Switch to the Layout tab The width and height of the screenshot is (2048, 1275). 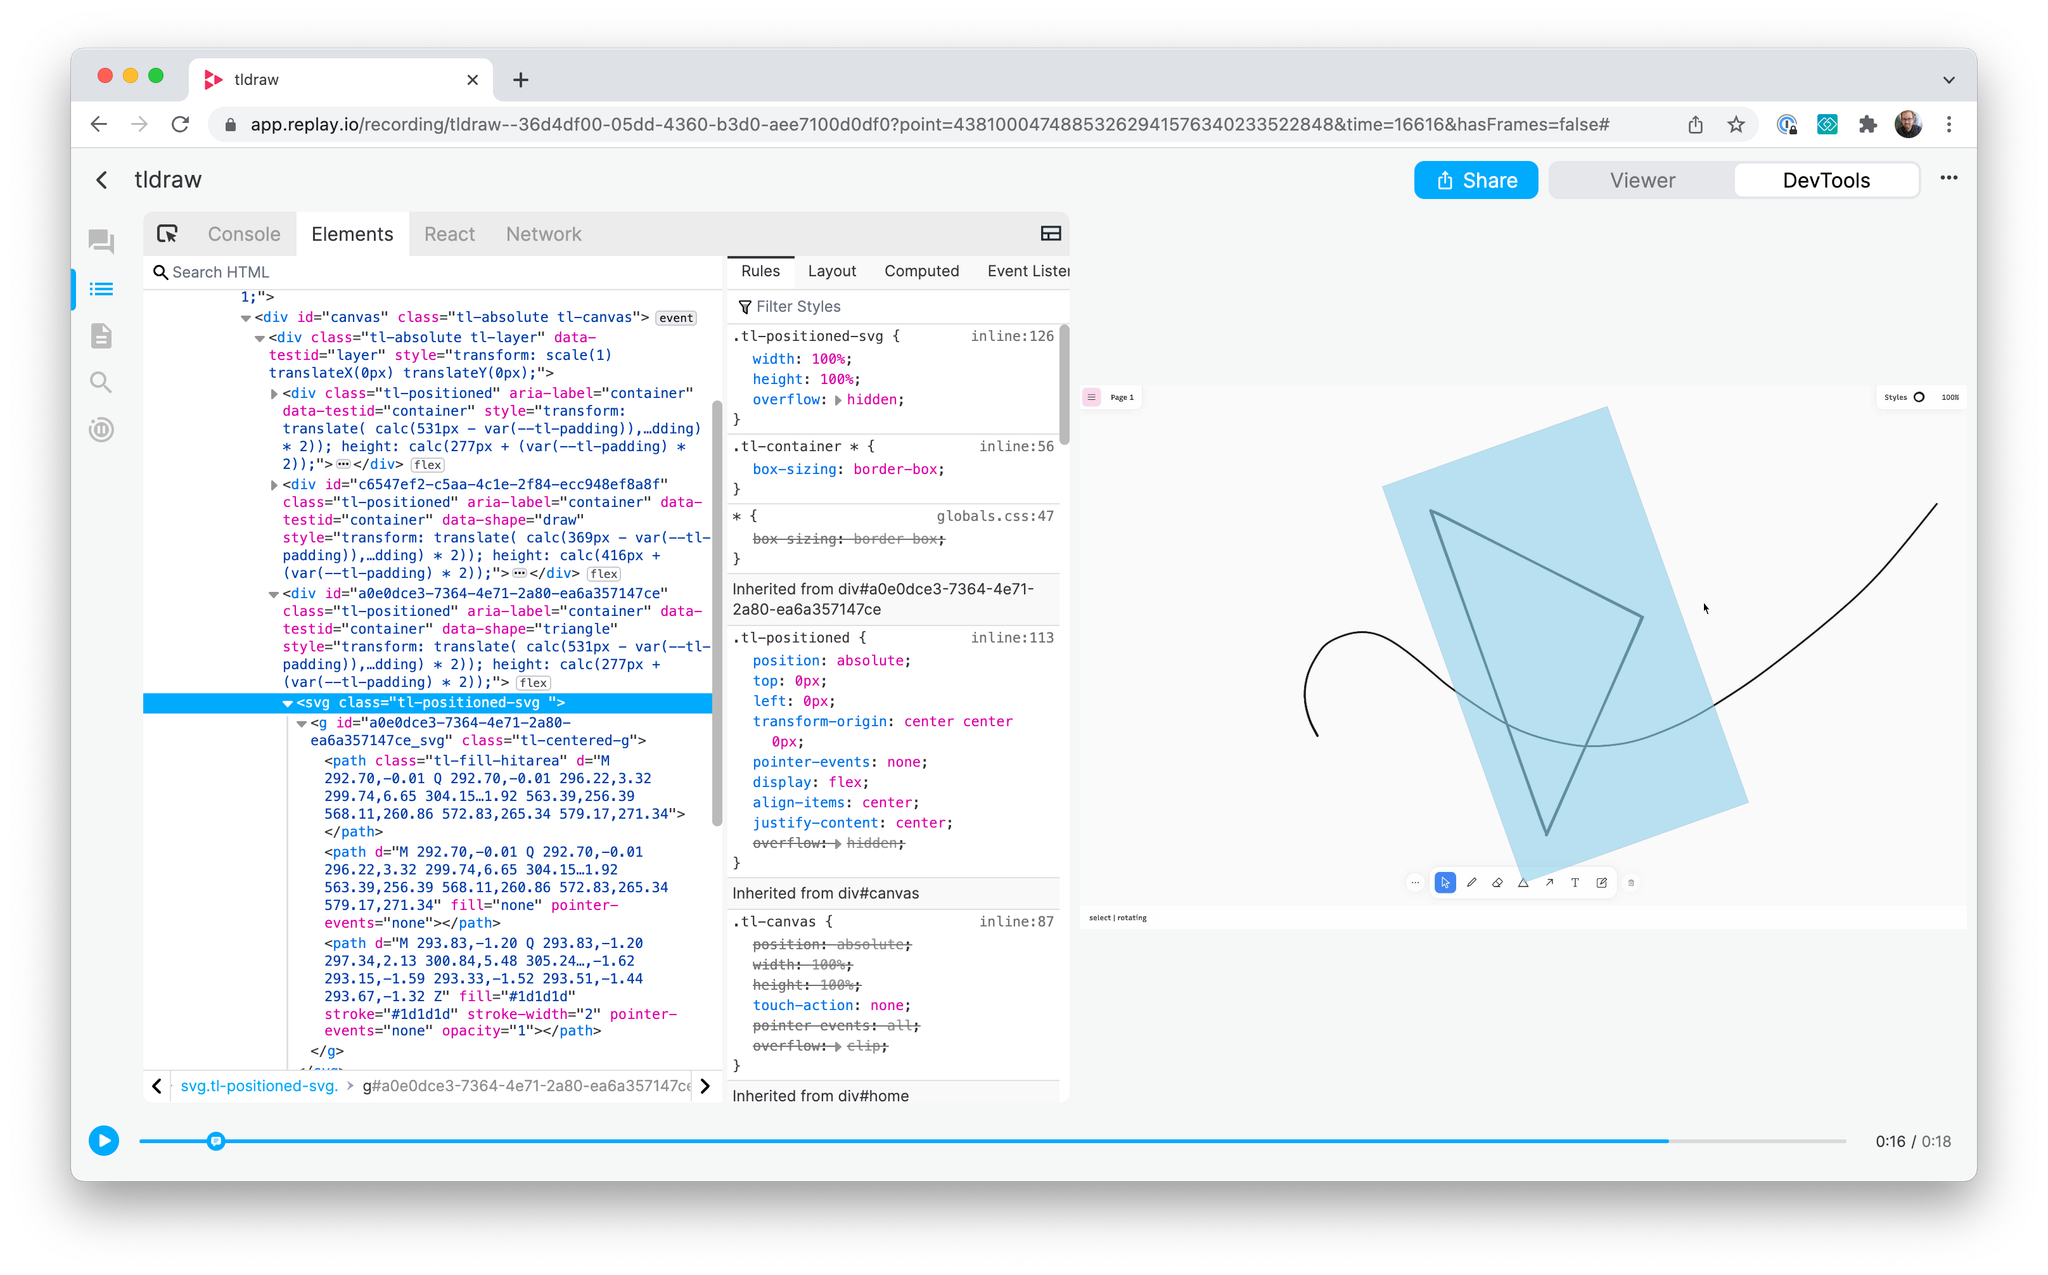pos(831,270)
